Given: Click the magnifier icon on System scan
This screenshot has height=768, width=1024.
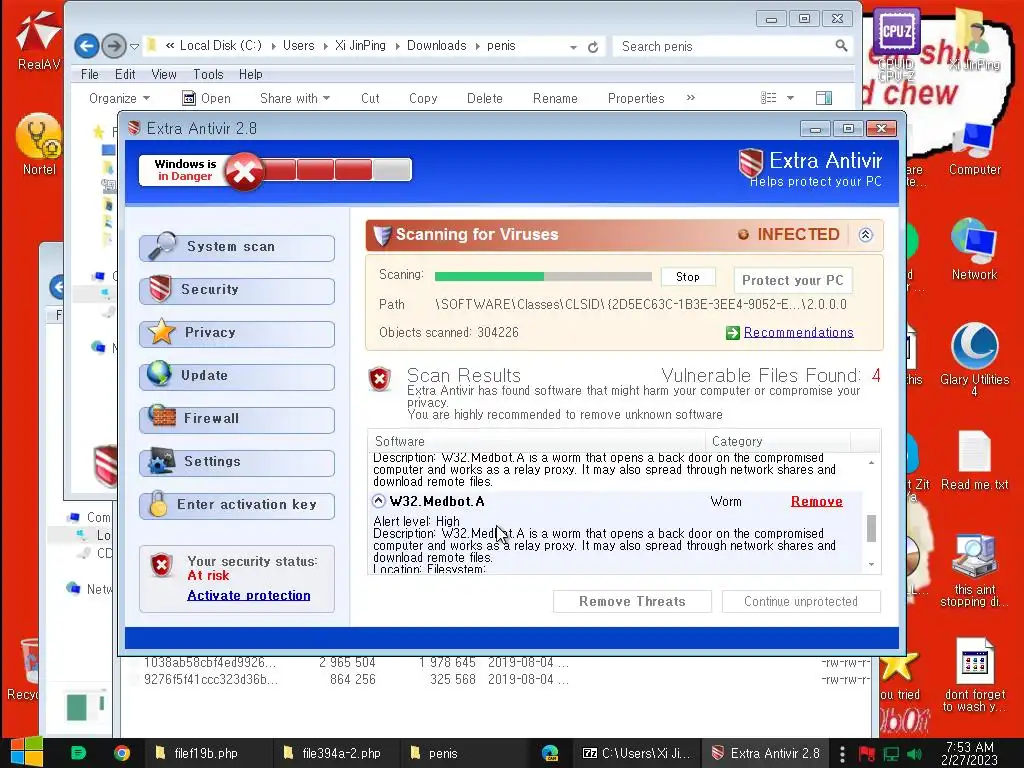Looking at the screenshot, I should [x=163, y=246].
